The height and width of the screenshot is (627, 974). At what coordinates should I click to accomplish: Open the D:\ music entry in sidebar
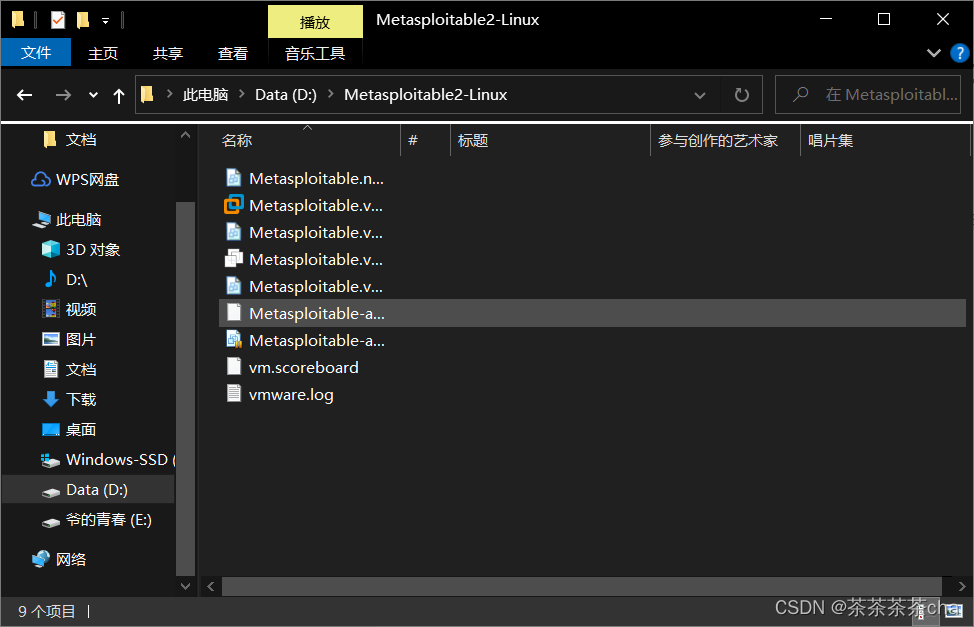point(65,279)
